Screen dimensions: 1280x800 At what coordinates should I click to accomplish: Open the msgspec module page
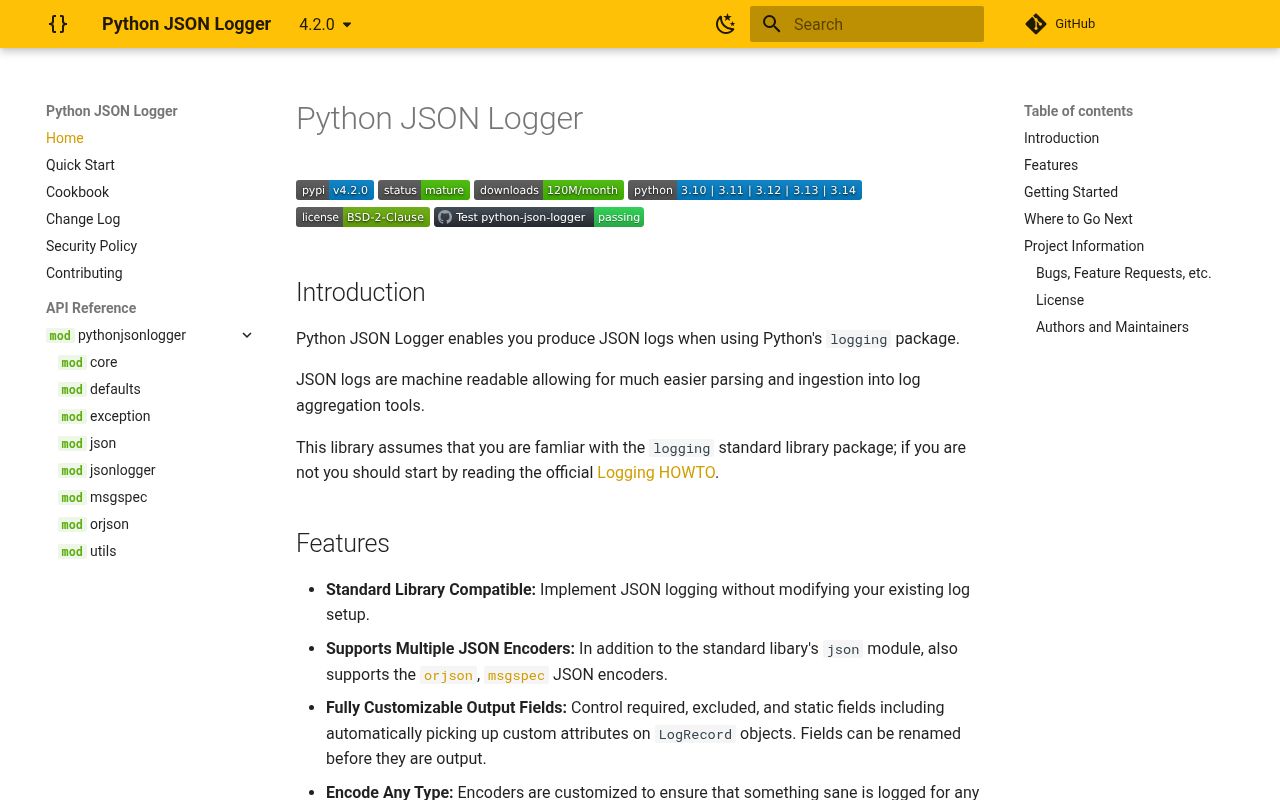tap(102, 497)
